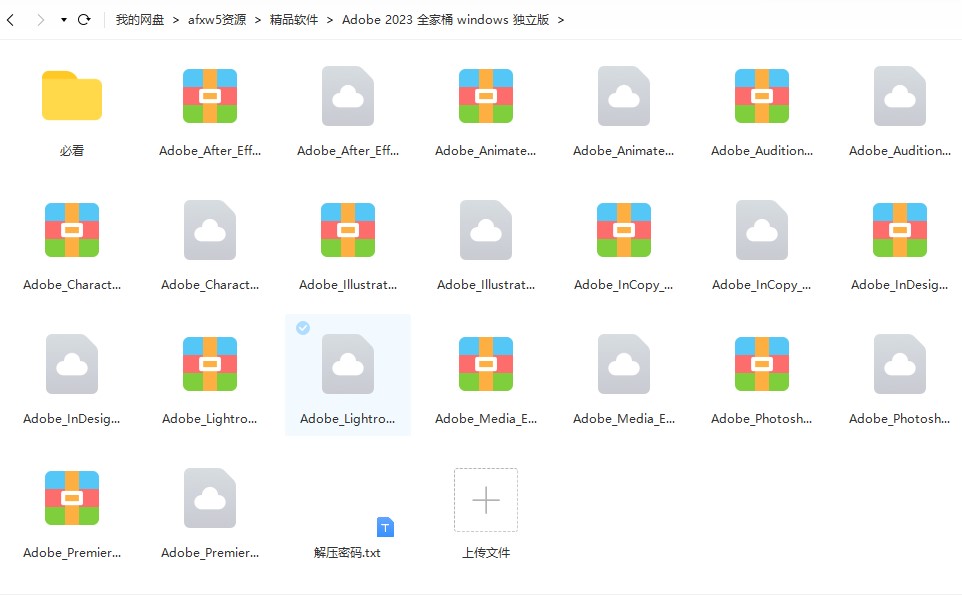Select Adobe_Media_E file with cloud icon
This screenshot has height=595, width=962.
click(624, 364)
